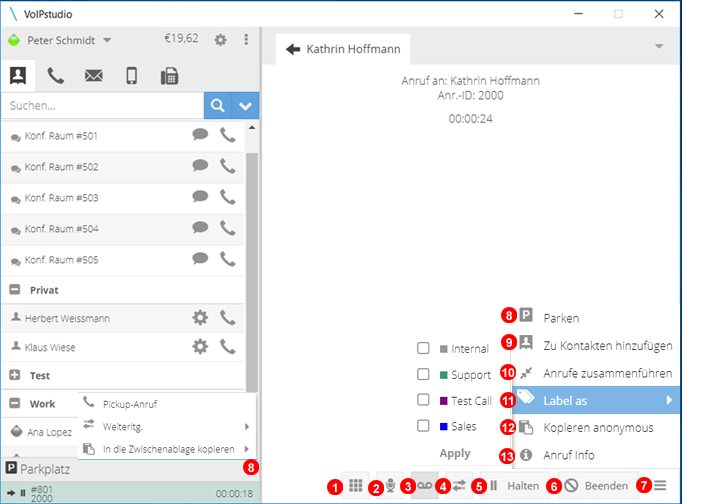Viewport: 720px width, 504px height.
Task: Click the Apply button for labels
Action: click(x=455, y=453)
